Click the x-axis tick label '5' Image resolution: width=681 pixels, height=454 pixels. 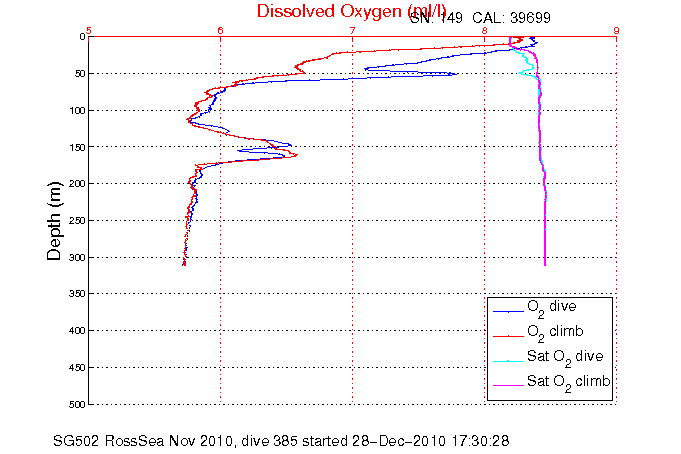tap(89, 30)
